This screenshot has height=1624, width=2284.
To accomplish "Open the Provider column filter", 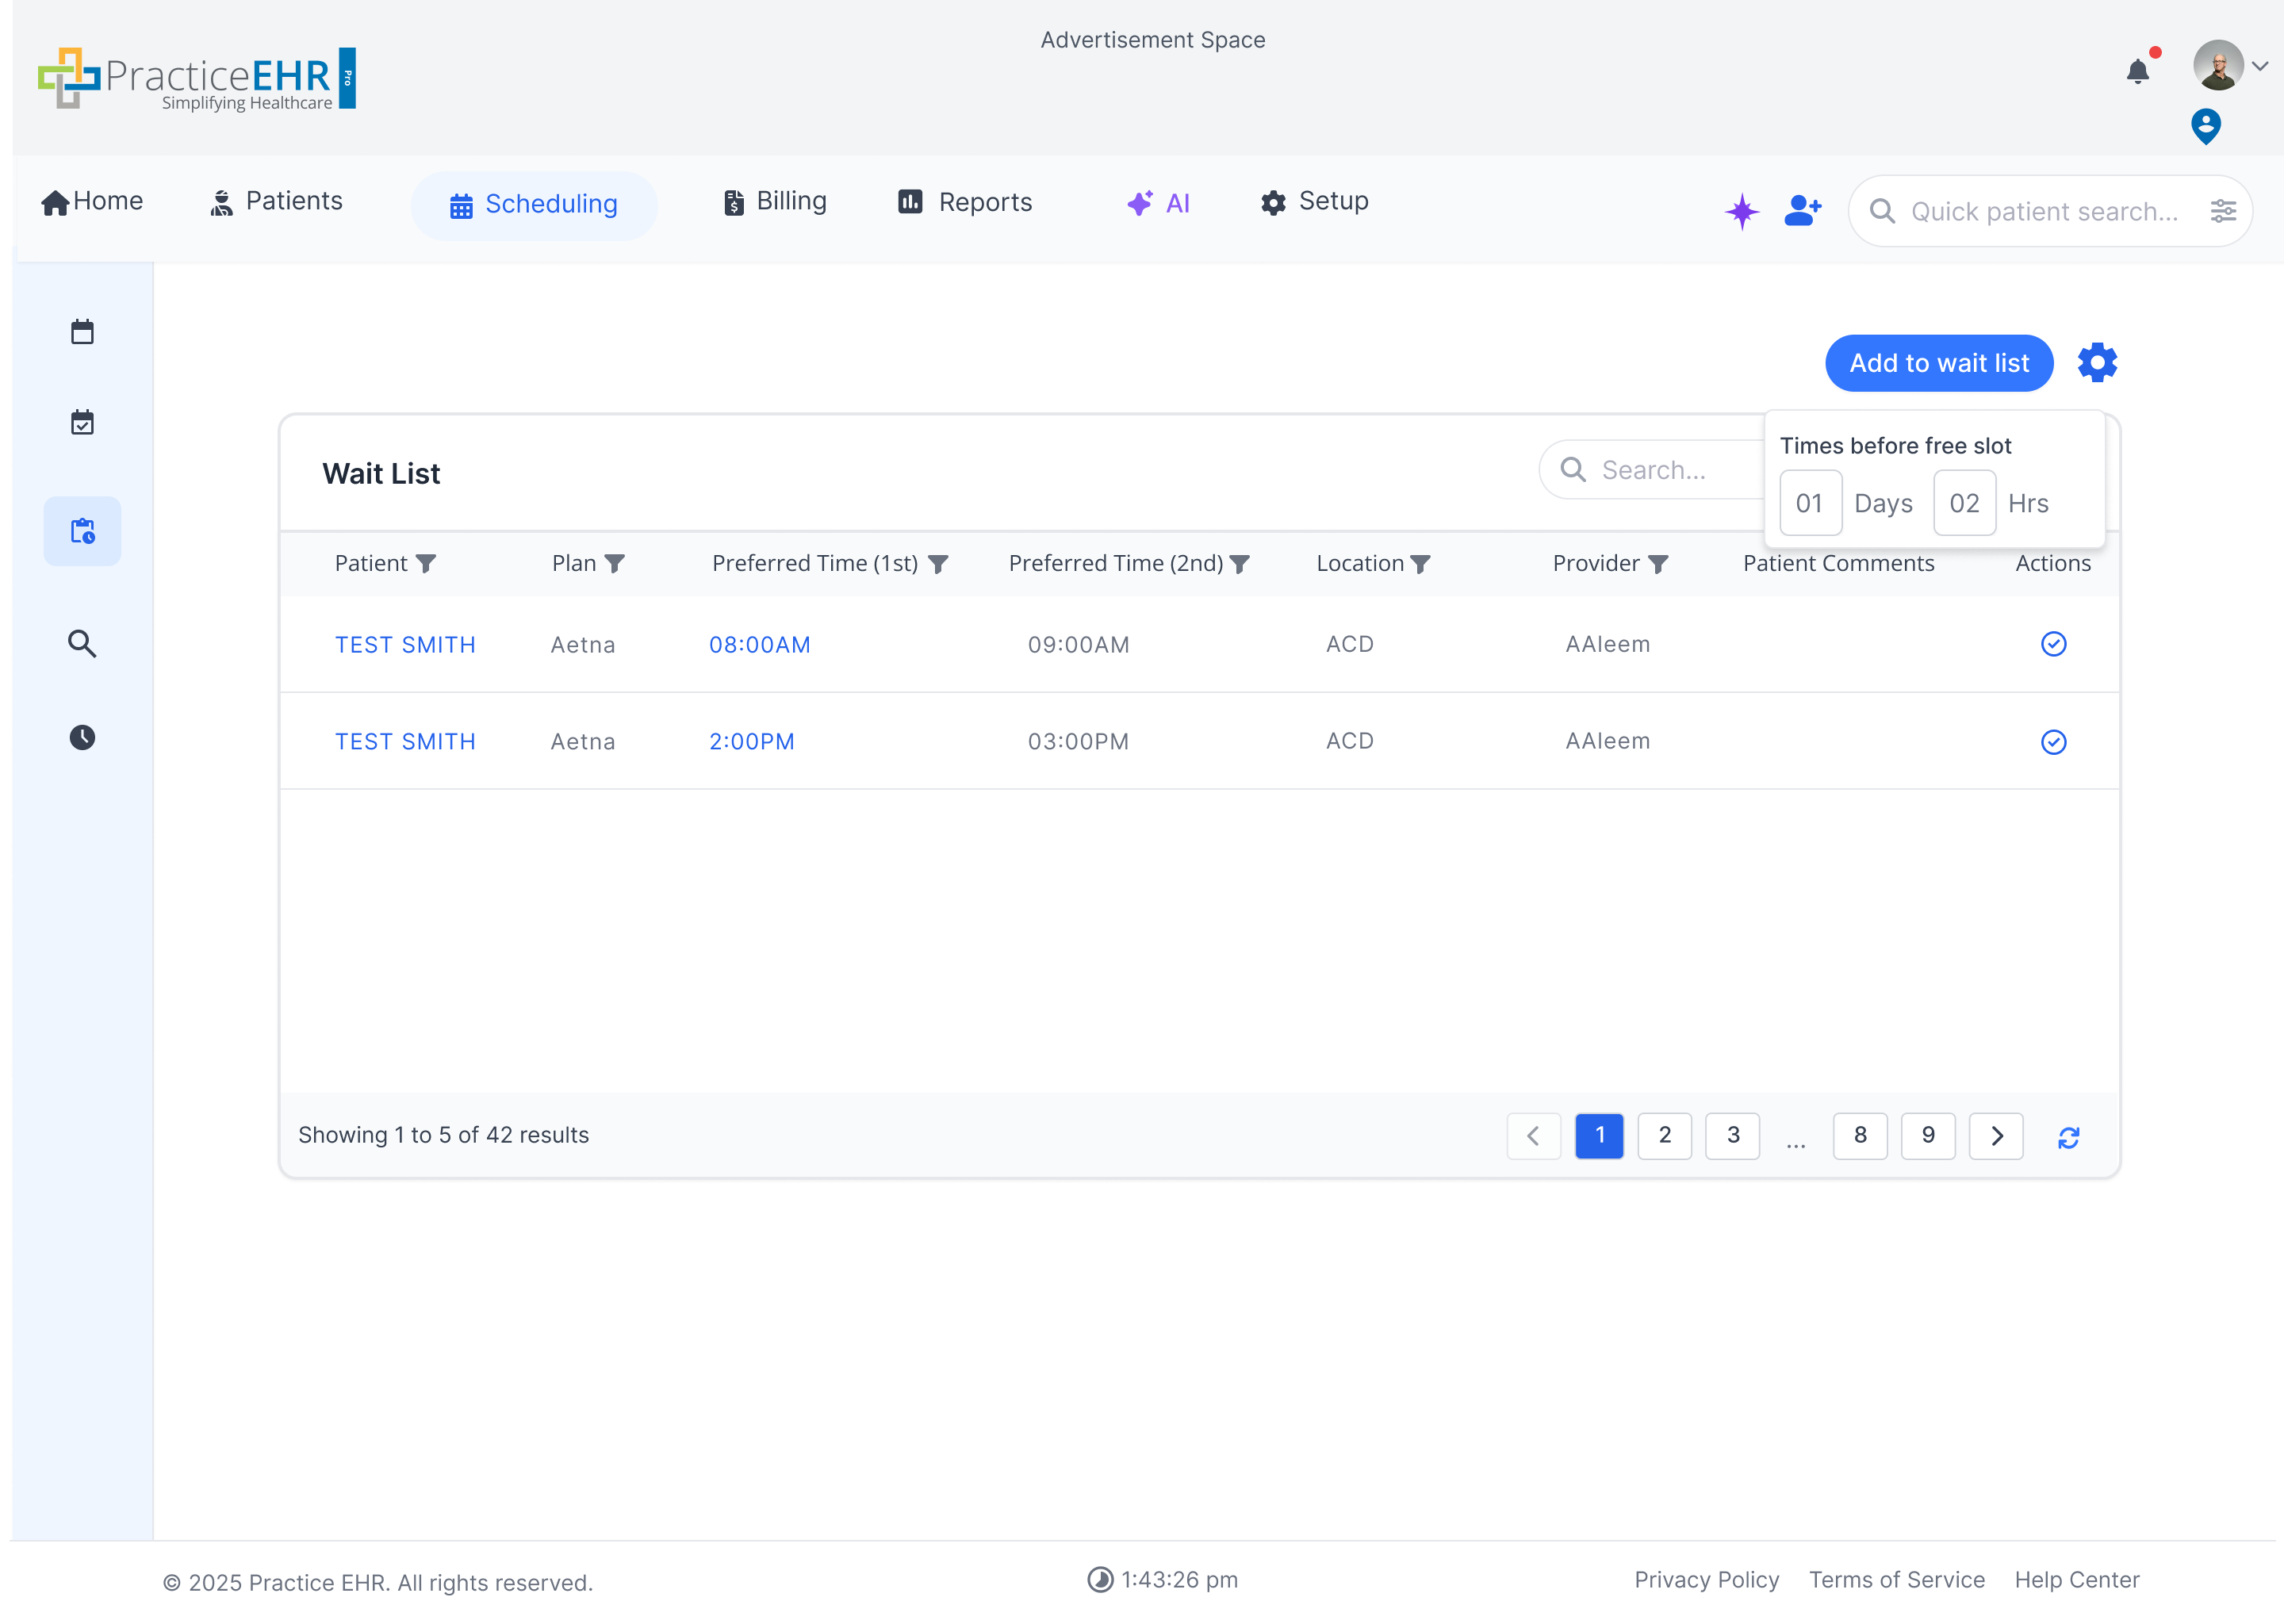I will pyautogui.click(x=1661, y=563).
